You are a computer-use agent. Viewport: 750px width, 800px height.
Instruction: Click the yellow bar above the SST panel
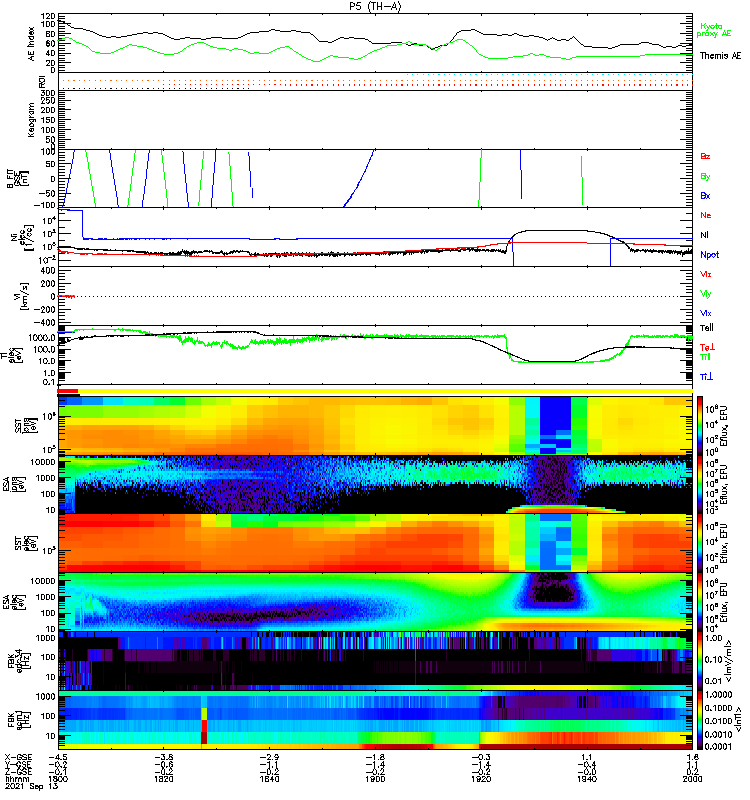pyautogui.click(x=385, y=391)
